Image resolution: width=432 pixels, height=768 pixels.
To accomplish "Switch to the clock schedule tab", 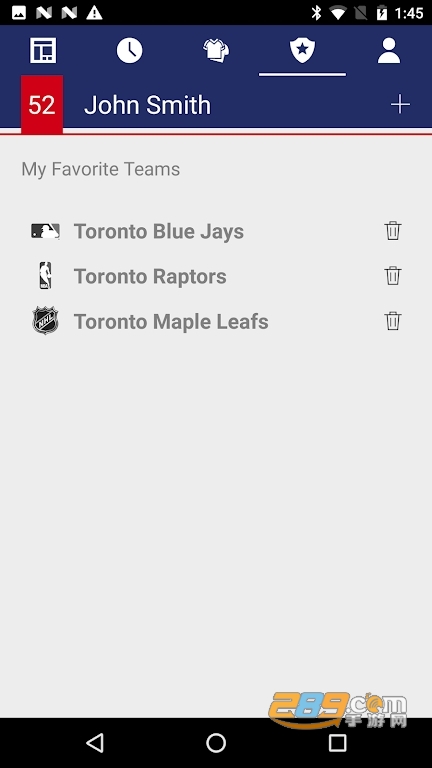I will pos(129,50).
